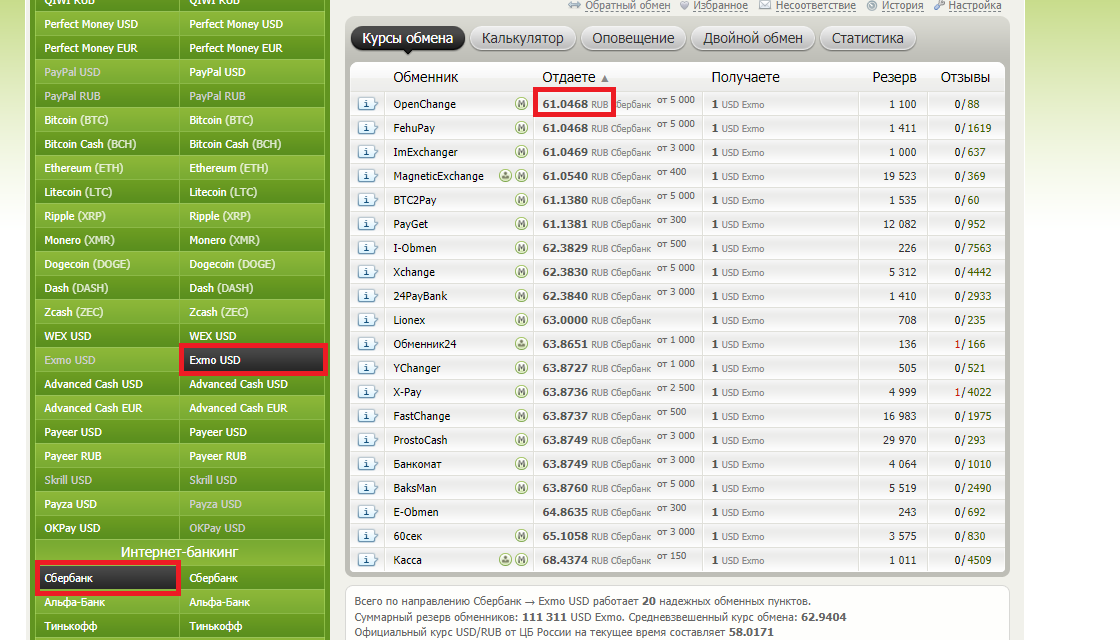Screen dimensions: 1120x640
Task: Click the info icon next to BTC2Pay
Action: [x=367, y=200]
